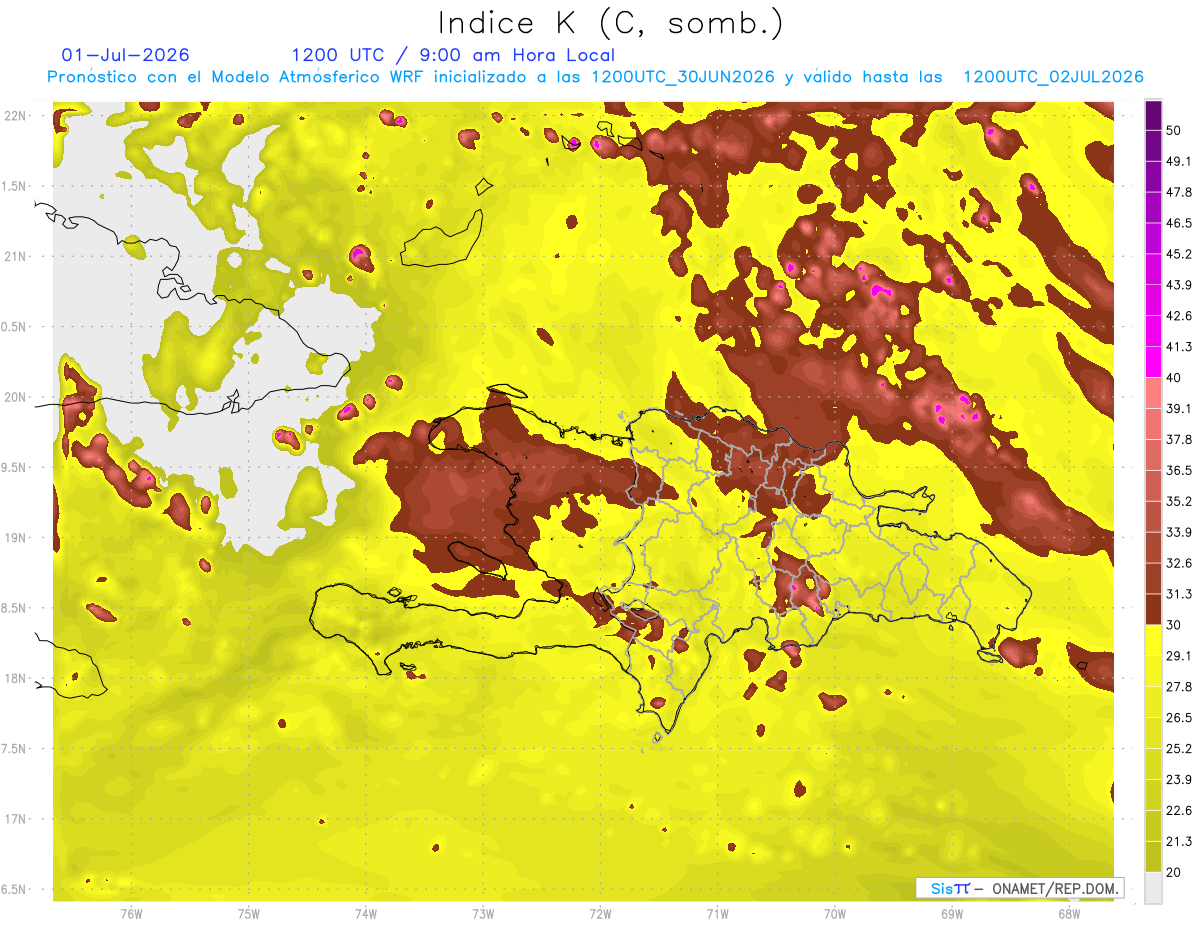Screen dimensions: 1200x927
Task: Click the '68W' longitude axis label
Action: [1069, 914]
